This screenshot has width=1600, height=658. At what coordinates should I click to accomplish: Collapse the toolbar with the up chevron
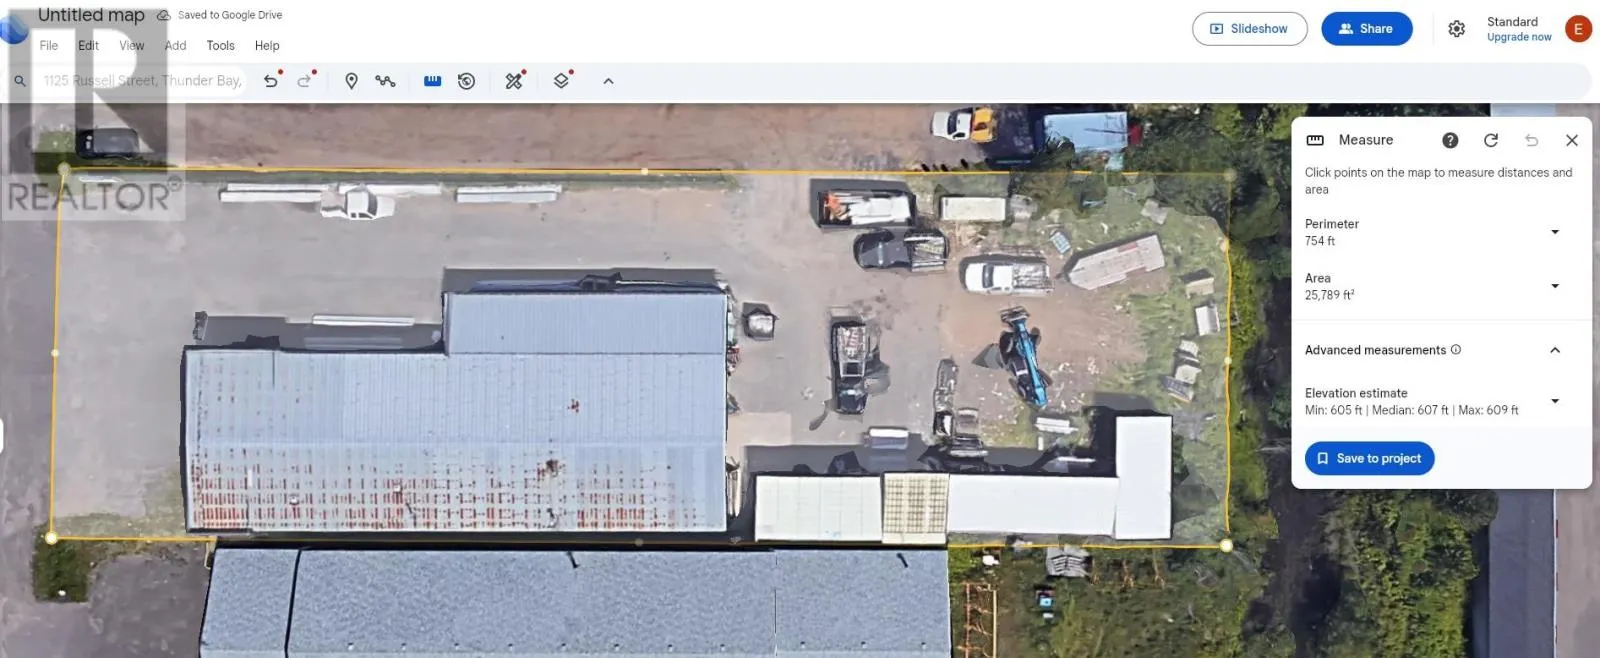point(608,81)
